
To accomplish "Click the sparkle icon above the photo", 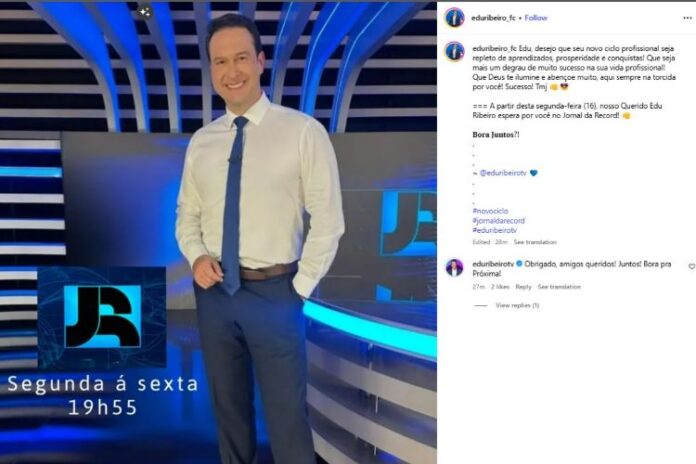I will (x=144, y=12).
